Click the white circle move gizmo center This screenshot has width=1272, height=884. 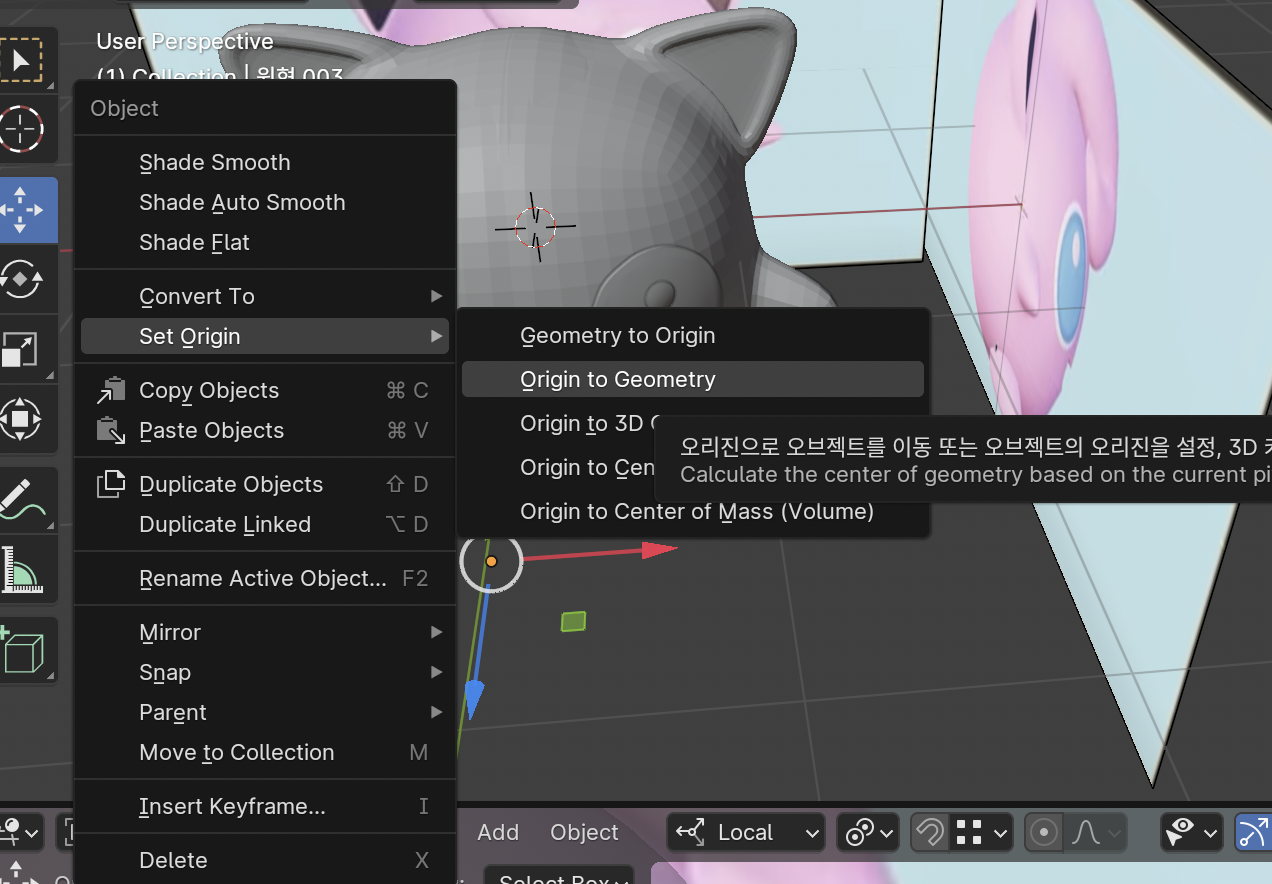(x=491, y=561)
